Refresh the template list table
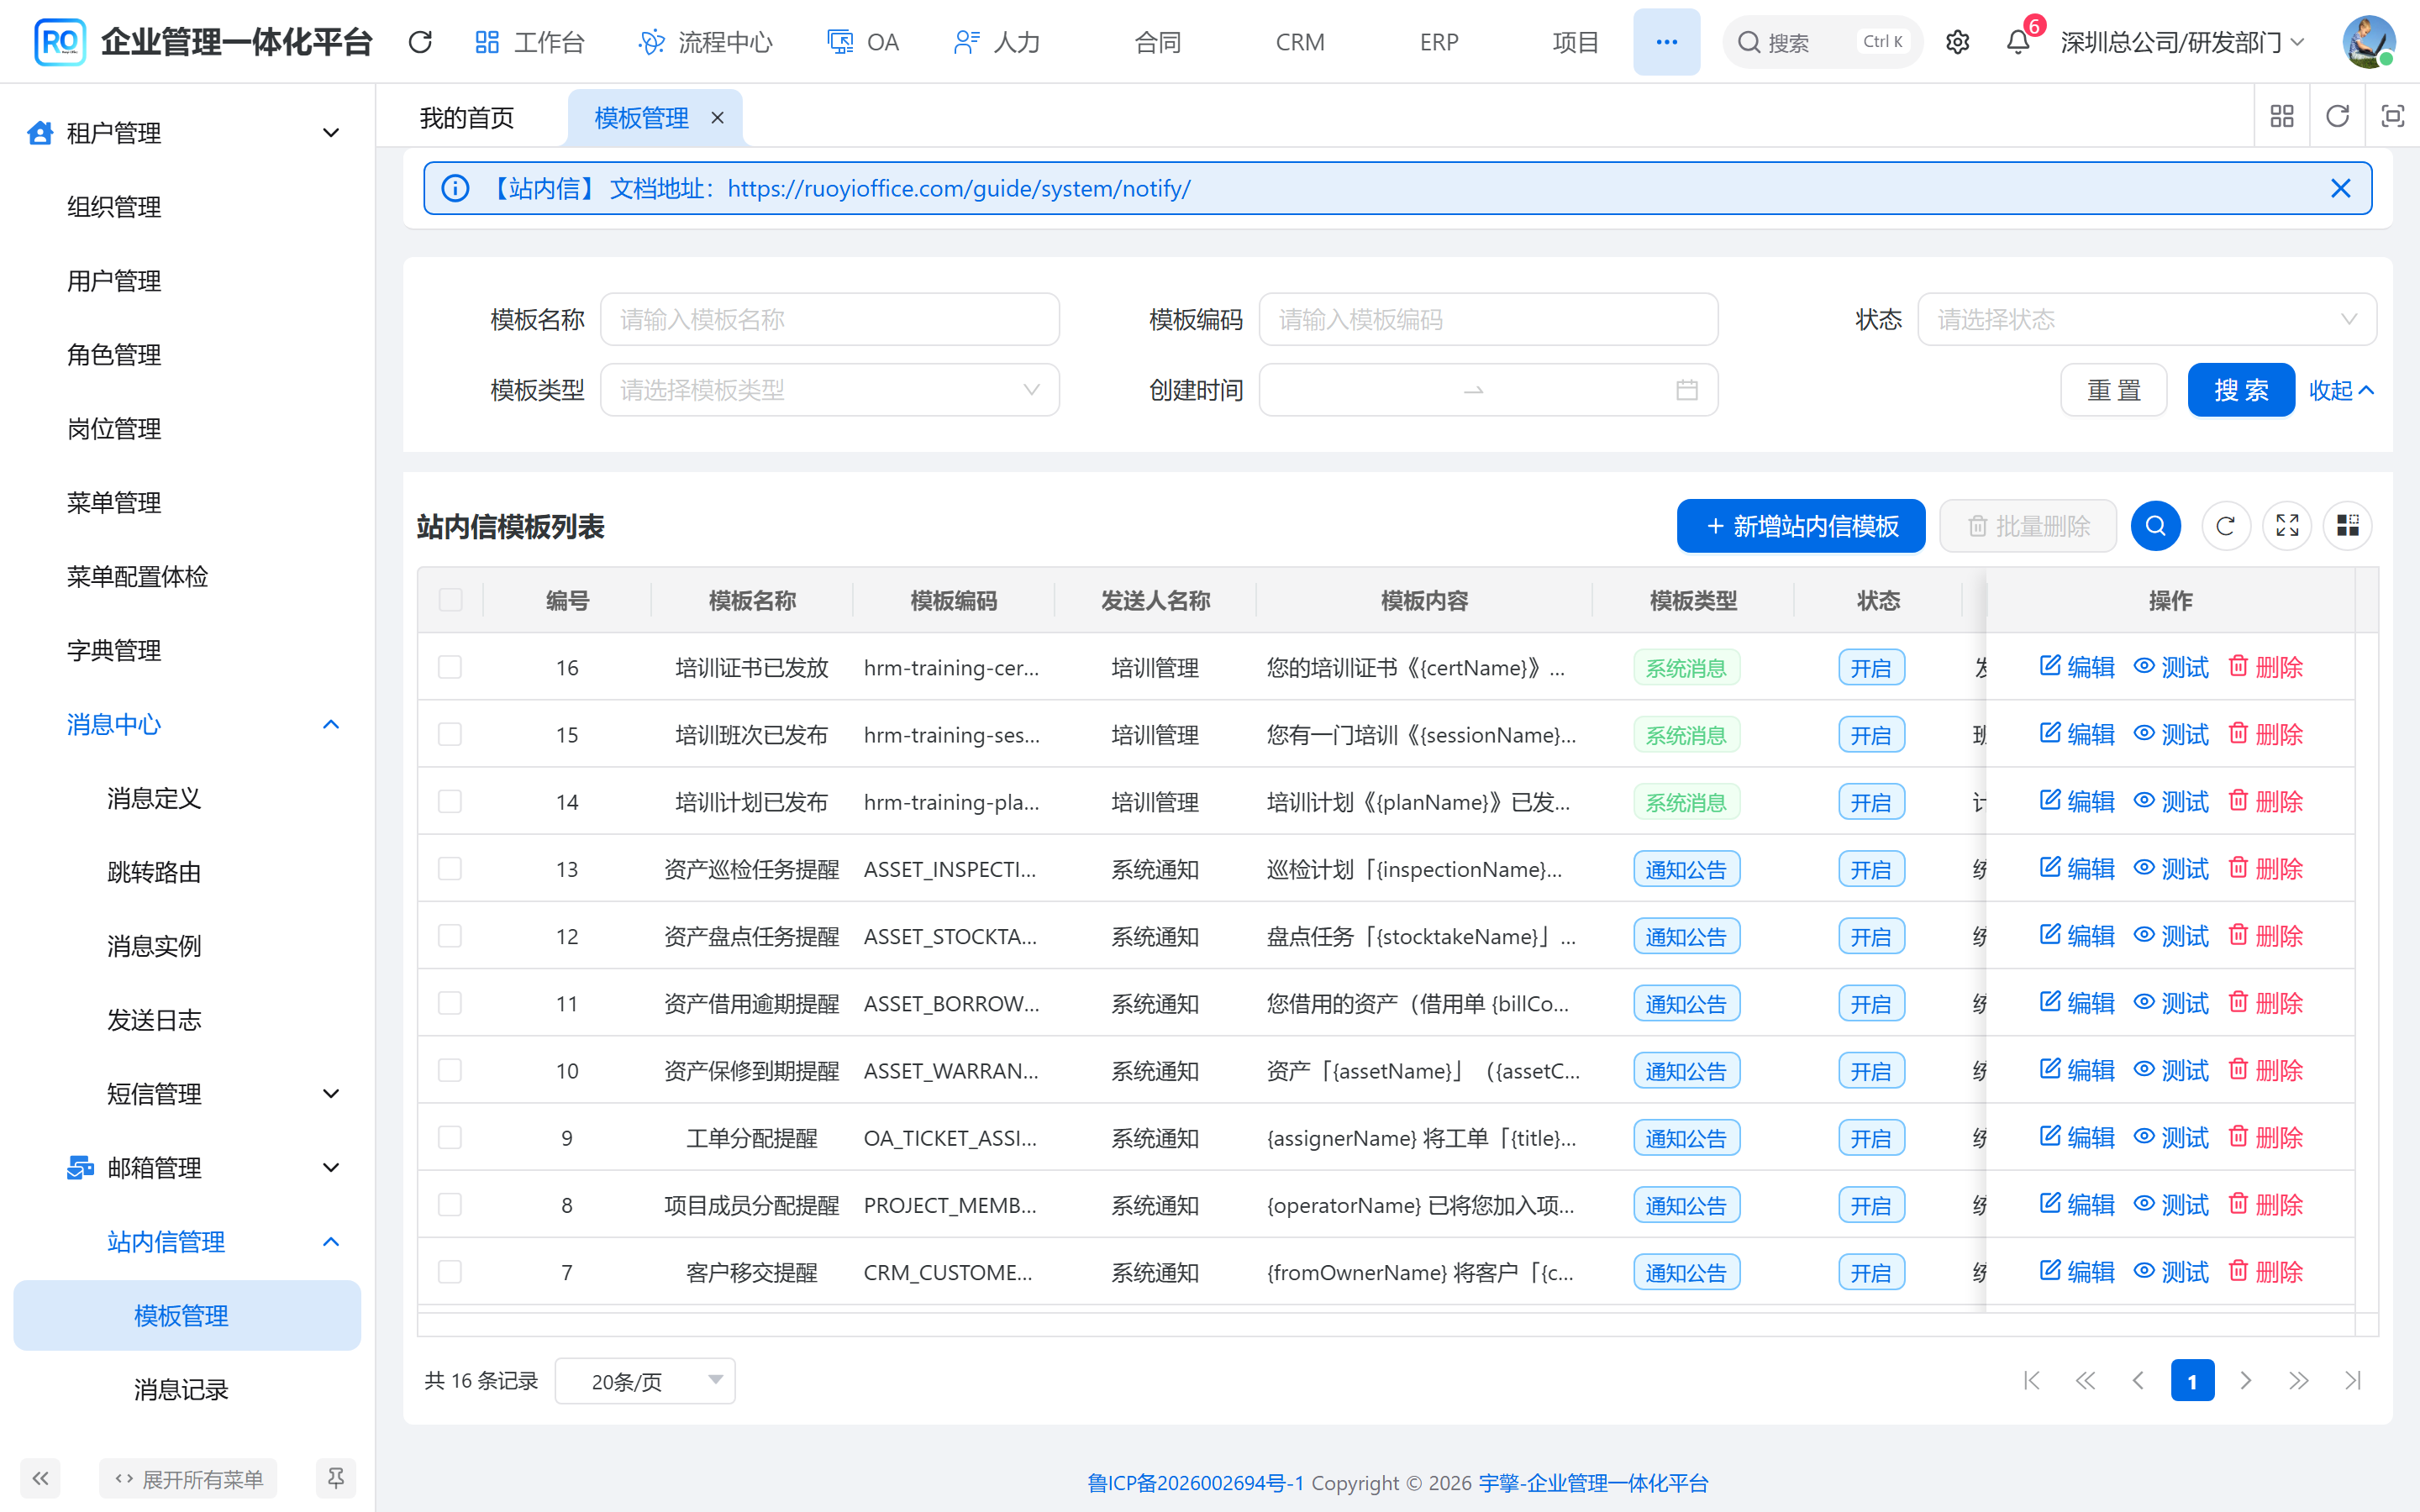This screenshot has width=2420, height=1512. (2225, 526)
